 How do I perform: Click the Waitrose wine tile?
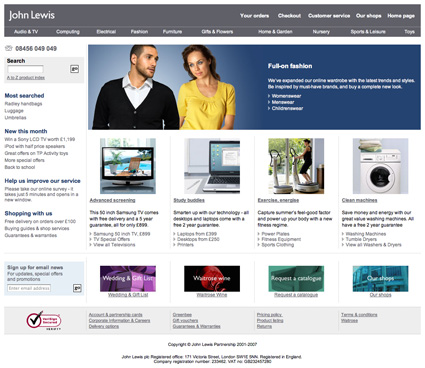(x=212, y=279)
